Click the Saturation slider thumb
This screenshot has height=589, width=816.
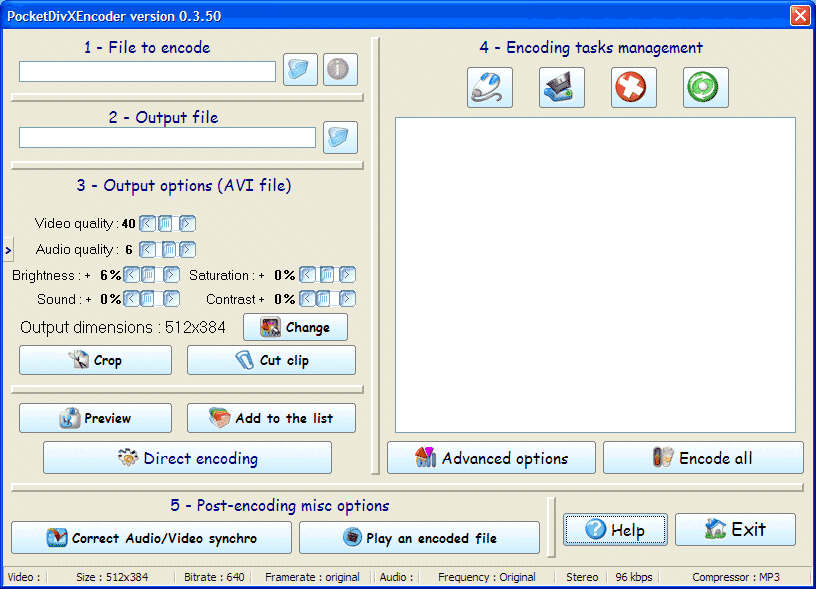[x=328, y=275]
